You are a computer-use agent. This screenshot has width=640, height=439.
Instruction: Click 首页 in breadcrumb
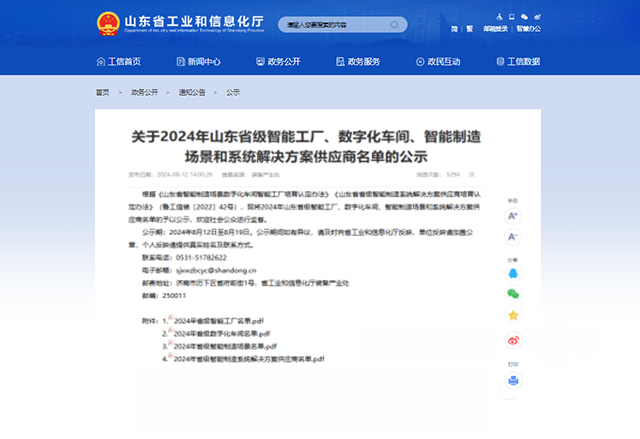102,93
